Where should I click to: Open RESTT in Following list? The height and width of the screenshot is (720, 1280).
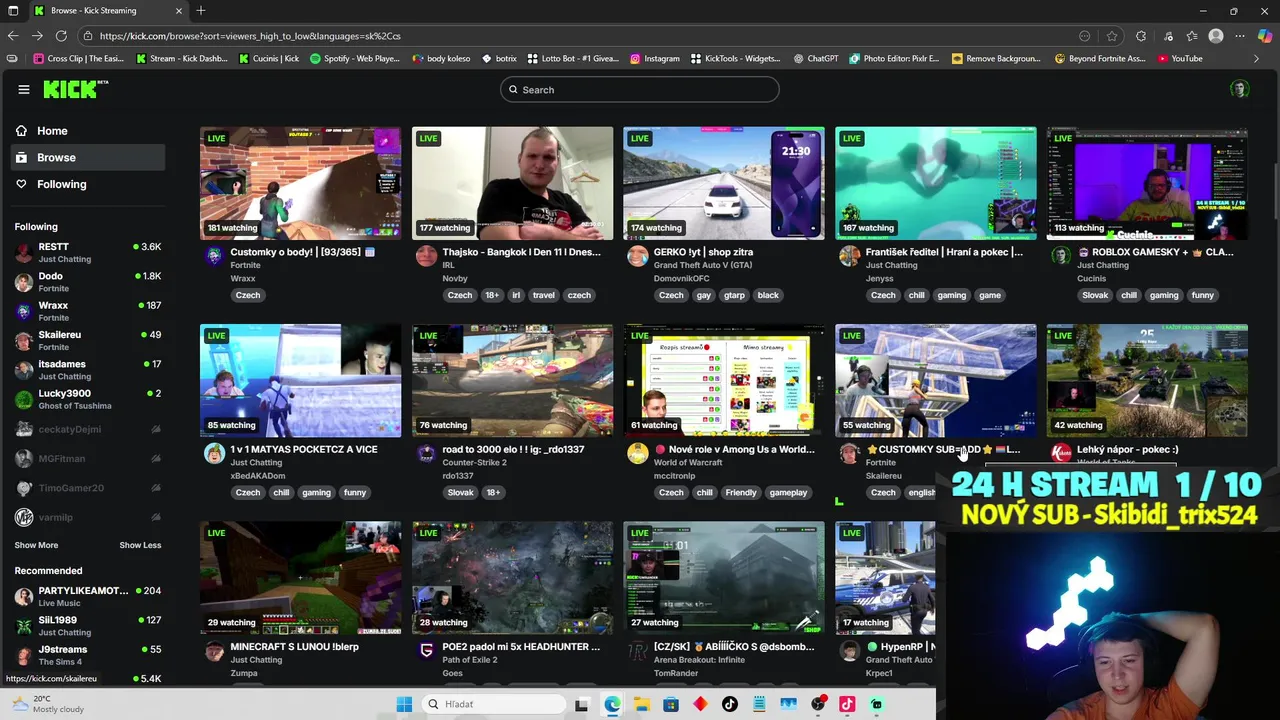[88, 252]
